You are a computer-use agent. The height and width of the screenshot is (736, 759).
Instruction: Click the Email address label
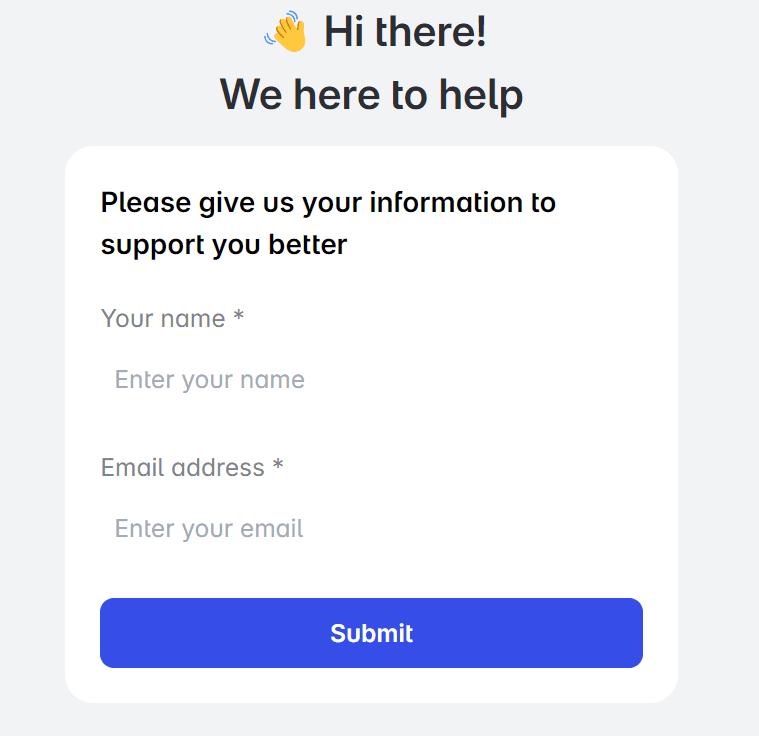[183, 468]
